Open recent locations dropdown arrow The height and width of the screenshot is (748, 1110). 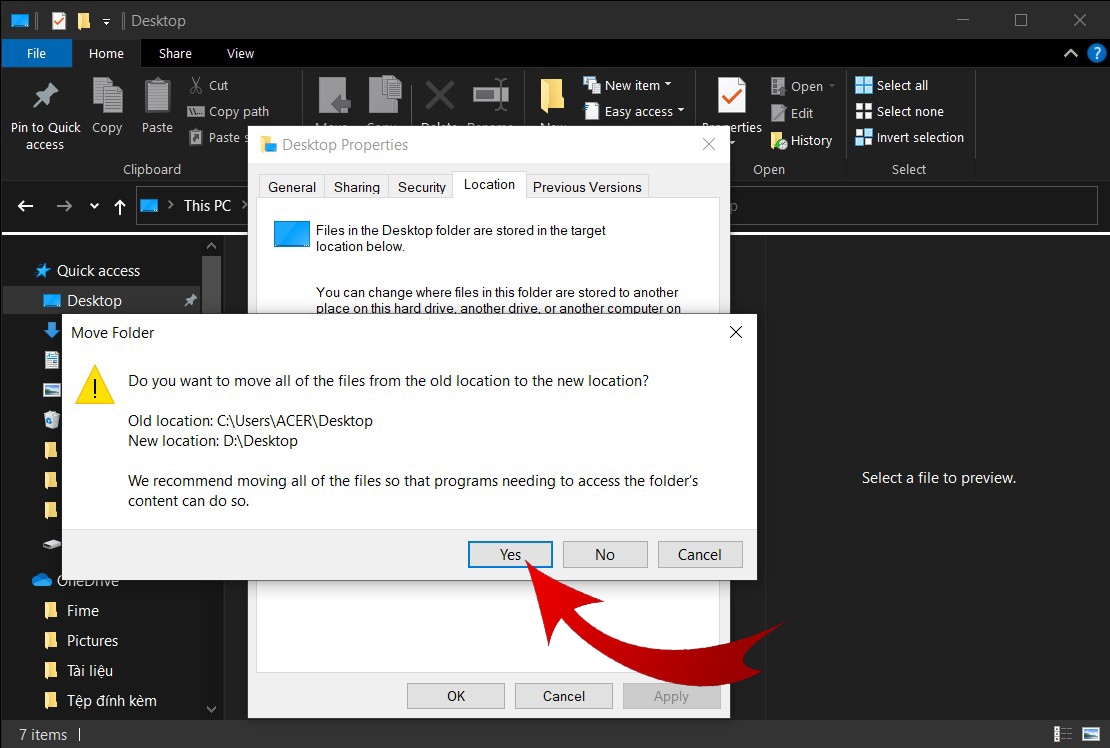94,206
